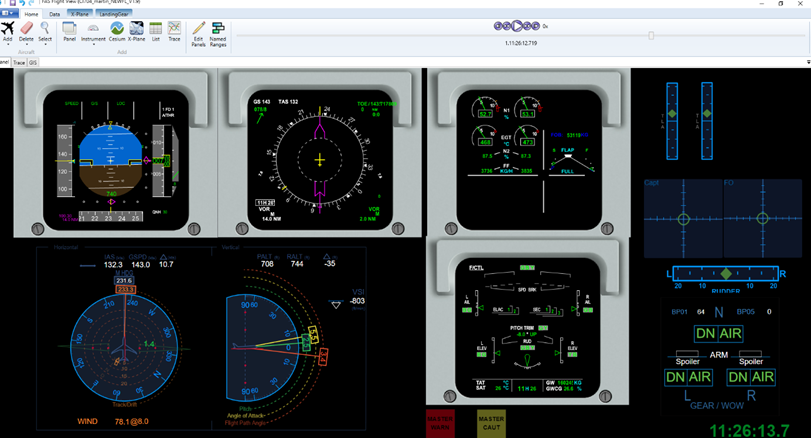Click the horizontal heading compass dial
Image resolution: width=811 pixels, height=438 pixels.
point(124,348)
